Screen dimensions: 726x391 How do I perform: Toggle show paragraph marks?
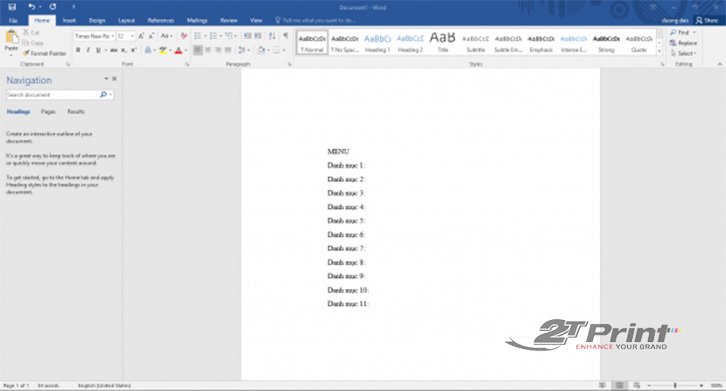pyautogui.click(x=286, y=36)
